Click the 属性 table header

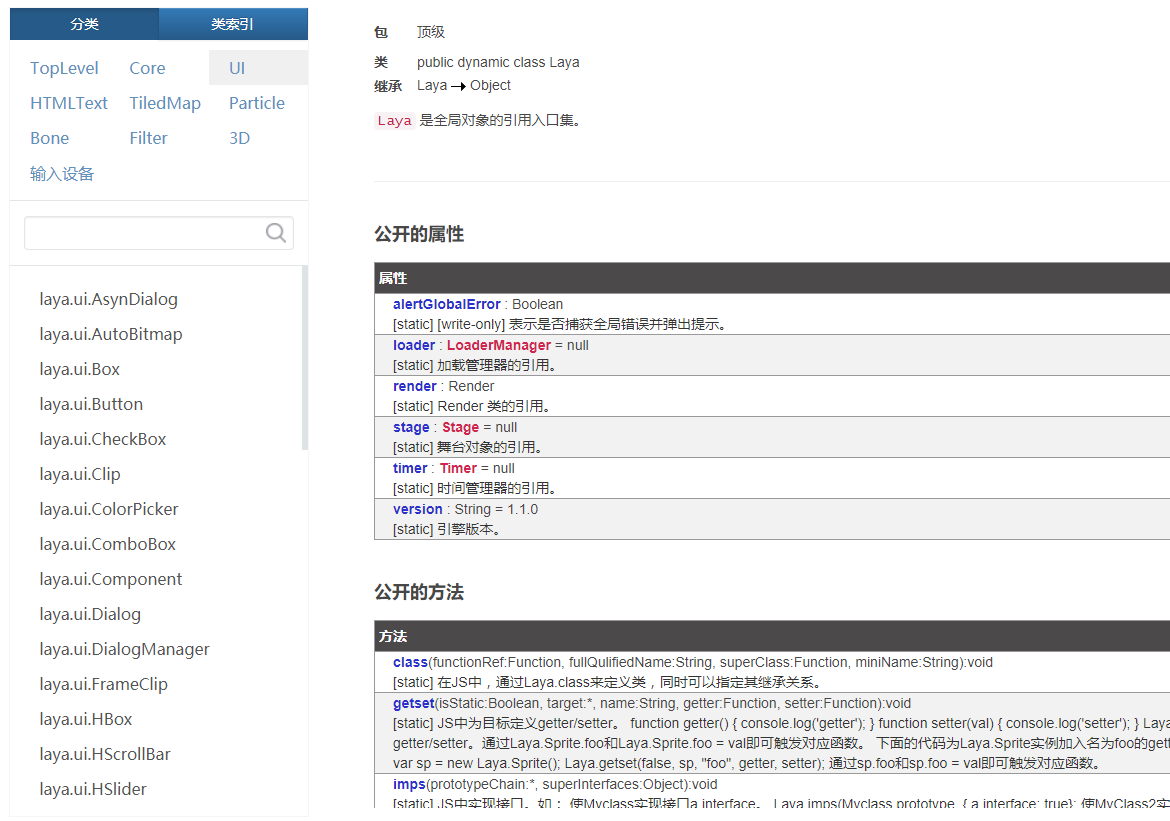(772, 278)
